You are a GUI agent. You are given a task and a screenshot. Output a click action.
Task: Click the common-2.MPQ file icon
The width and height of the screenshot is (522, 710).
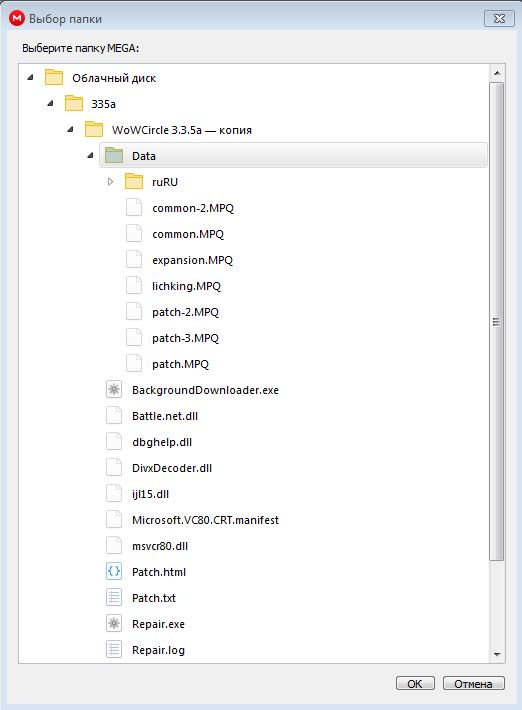pos(134,207)
